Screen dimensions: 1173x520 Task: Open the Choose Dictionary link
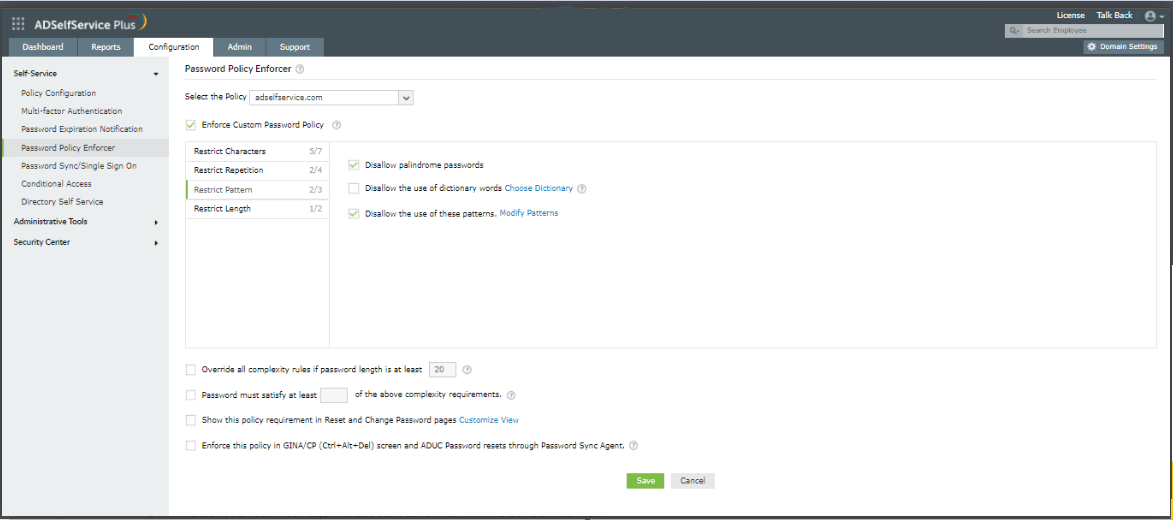(539, 189)
